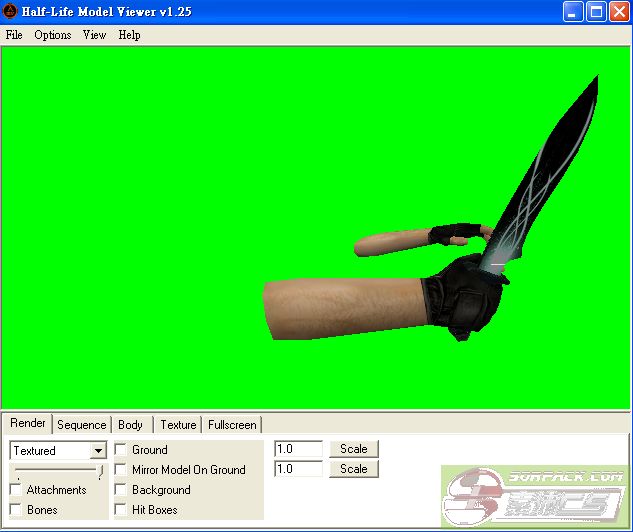Toggle the Bones checkbox
This screenshot has height=532, width=633.
coord(16,510)
